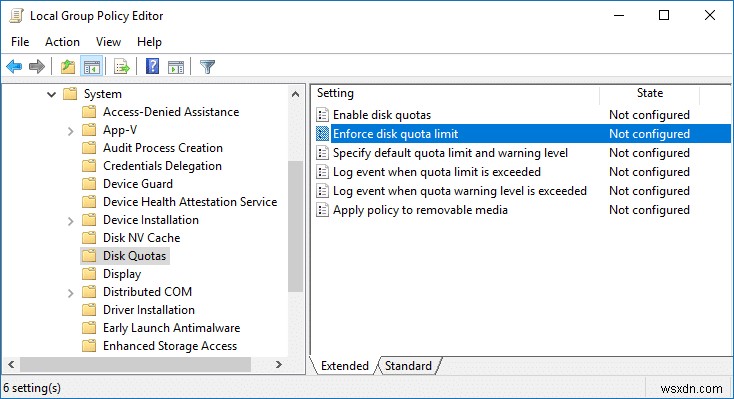Switch to the Extended tab
This screenshot has width=734, height=399.
pyautogui.click(x=345, y=365)
